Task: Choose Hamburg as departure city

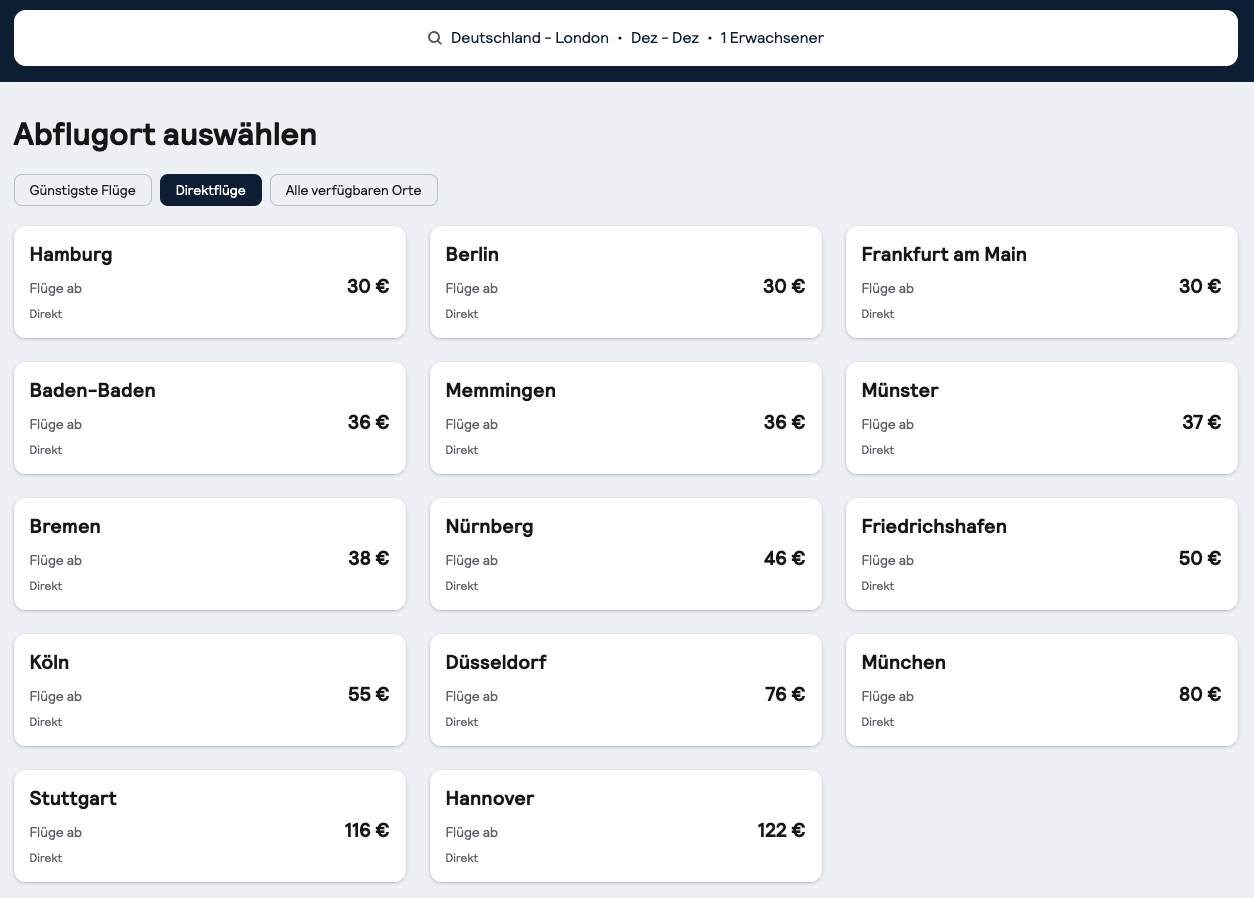Action: tap(209, 282)
